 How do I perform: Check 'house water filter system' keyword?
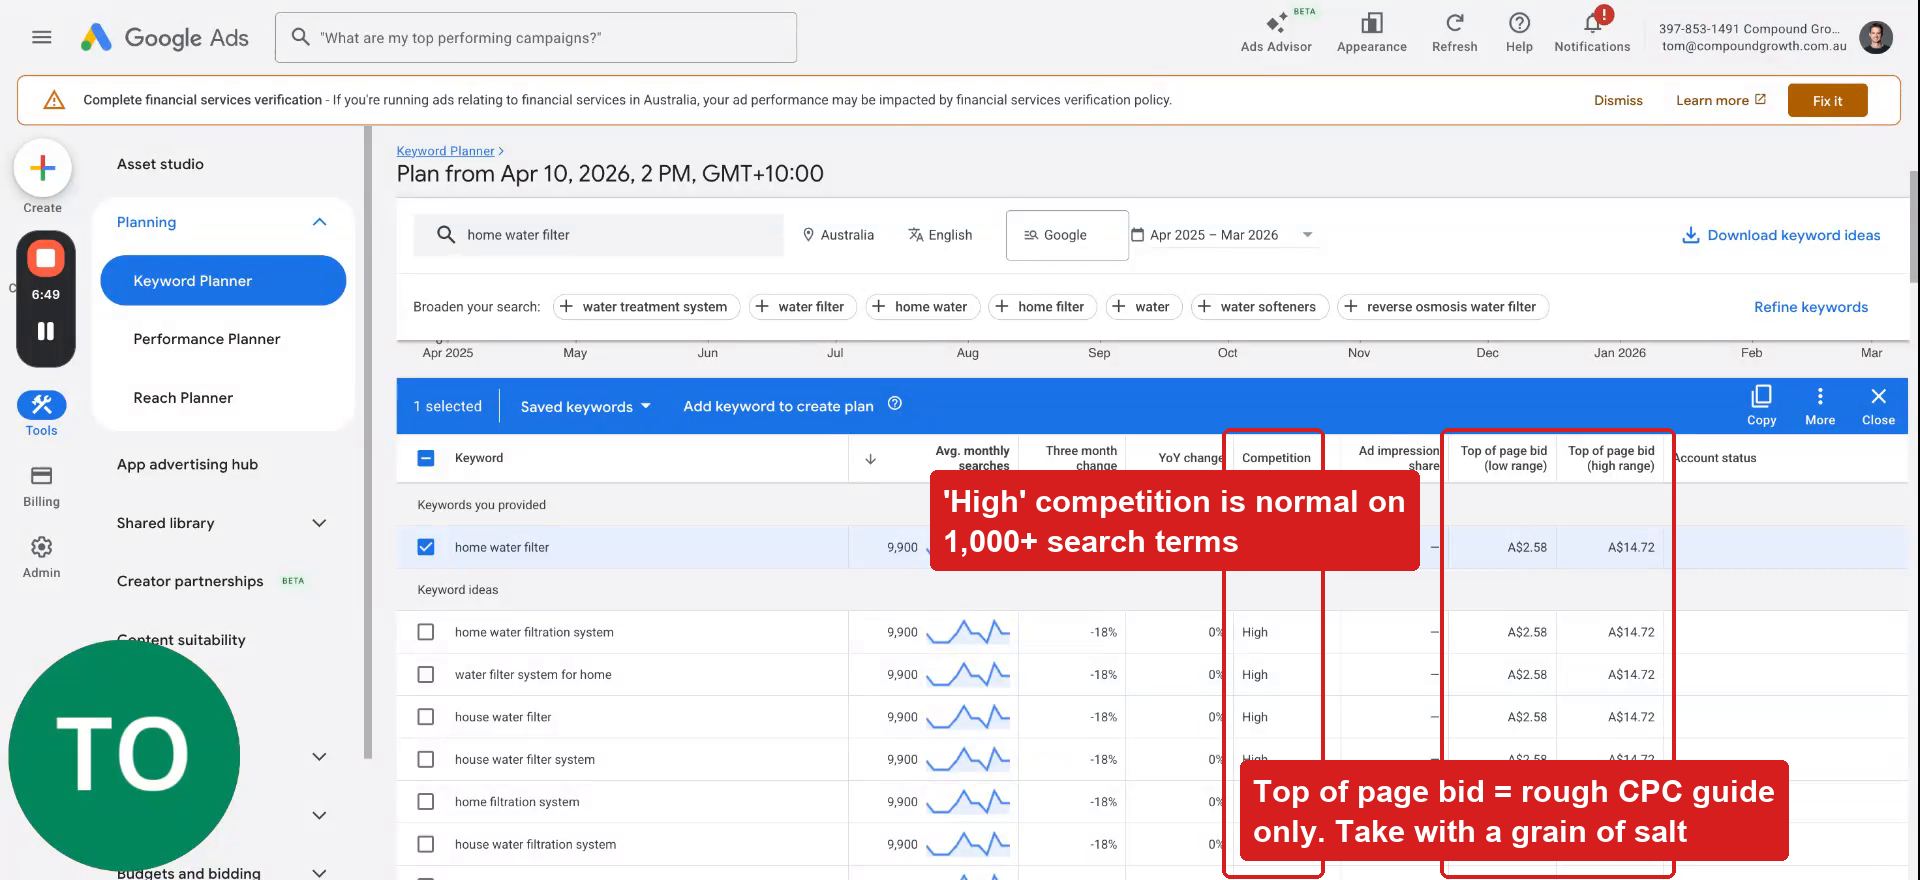(426, 759)
